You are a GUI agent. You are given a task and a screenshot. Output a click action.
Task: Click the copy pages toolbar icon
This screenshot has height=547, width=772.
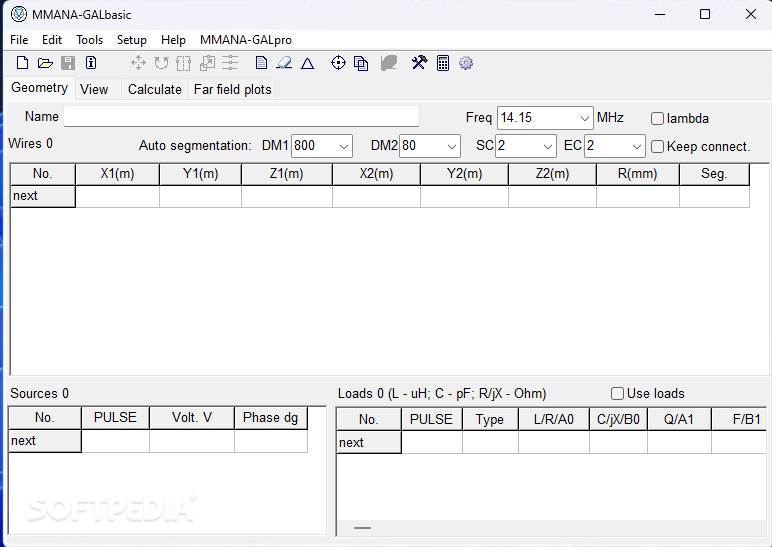pos(361,64)
